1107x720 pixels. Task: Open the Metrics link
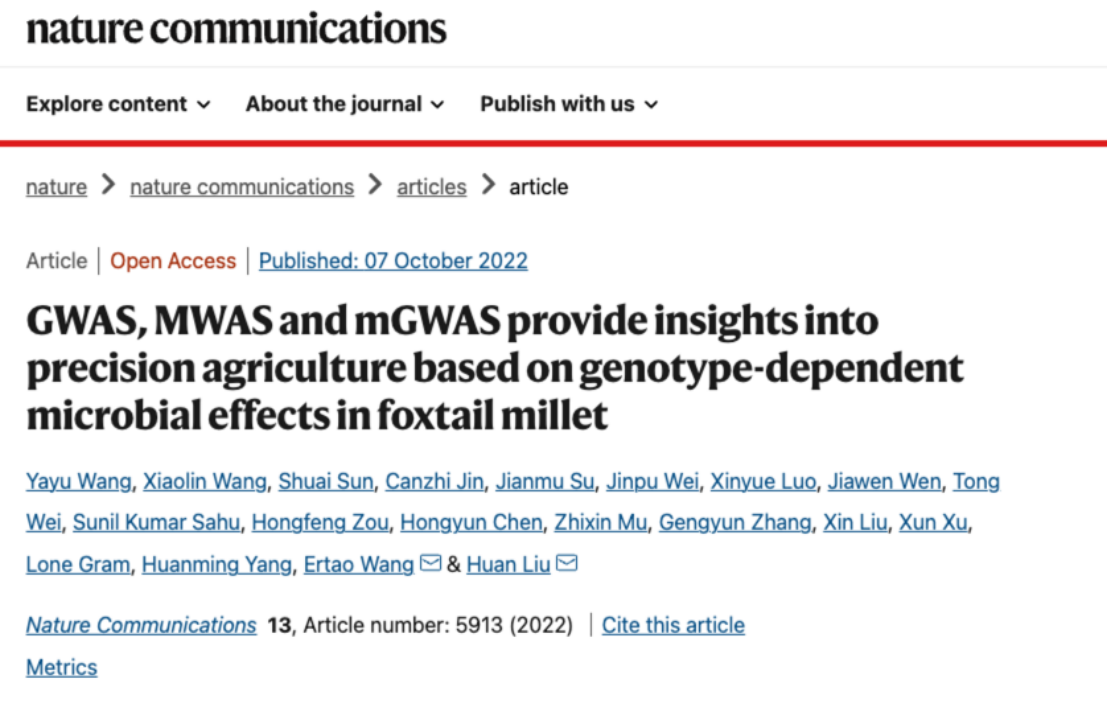click(x=61, y=667)
